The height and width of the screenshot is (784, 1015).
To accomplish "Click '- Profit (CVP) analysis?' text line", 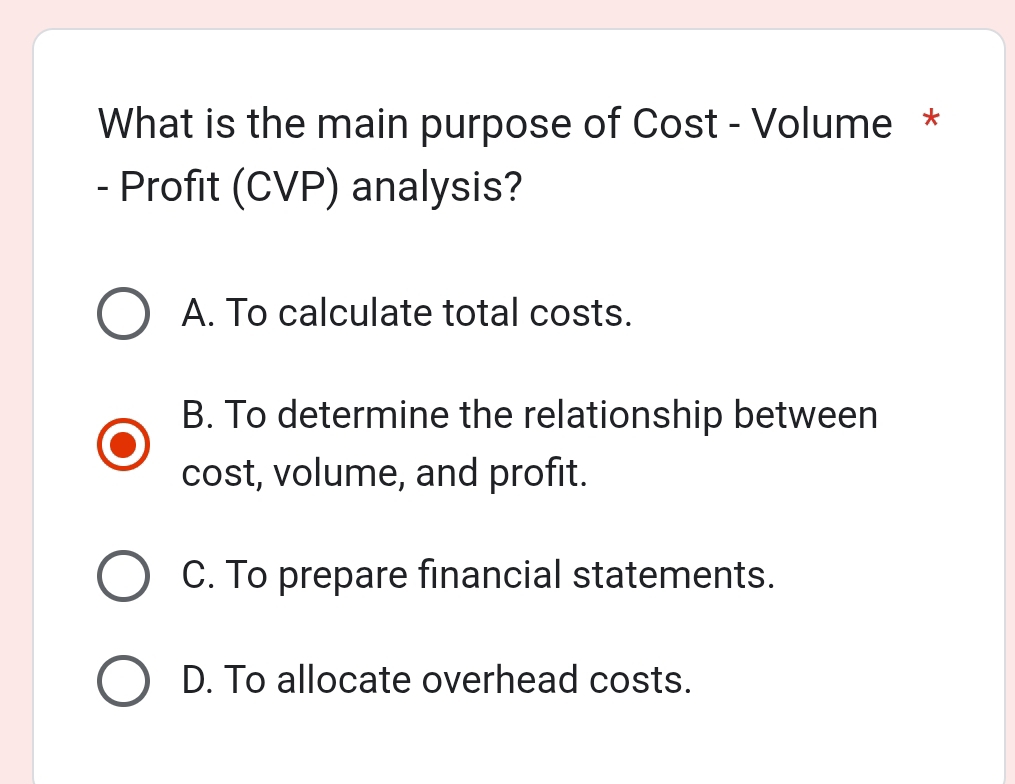I will [x=310, y=187].
